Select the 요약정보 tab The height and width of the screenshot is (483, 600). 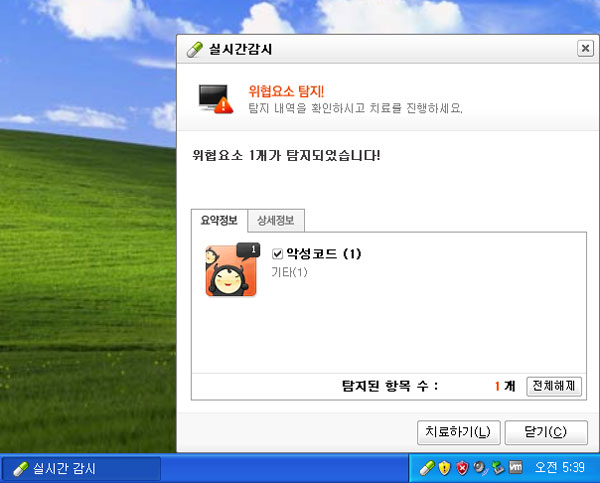pos(218,221)
